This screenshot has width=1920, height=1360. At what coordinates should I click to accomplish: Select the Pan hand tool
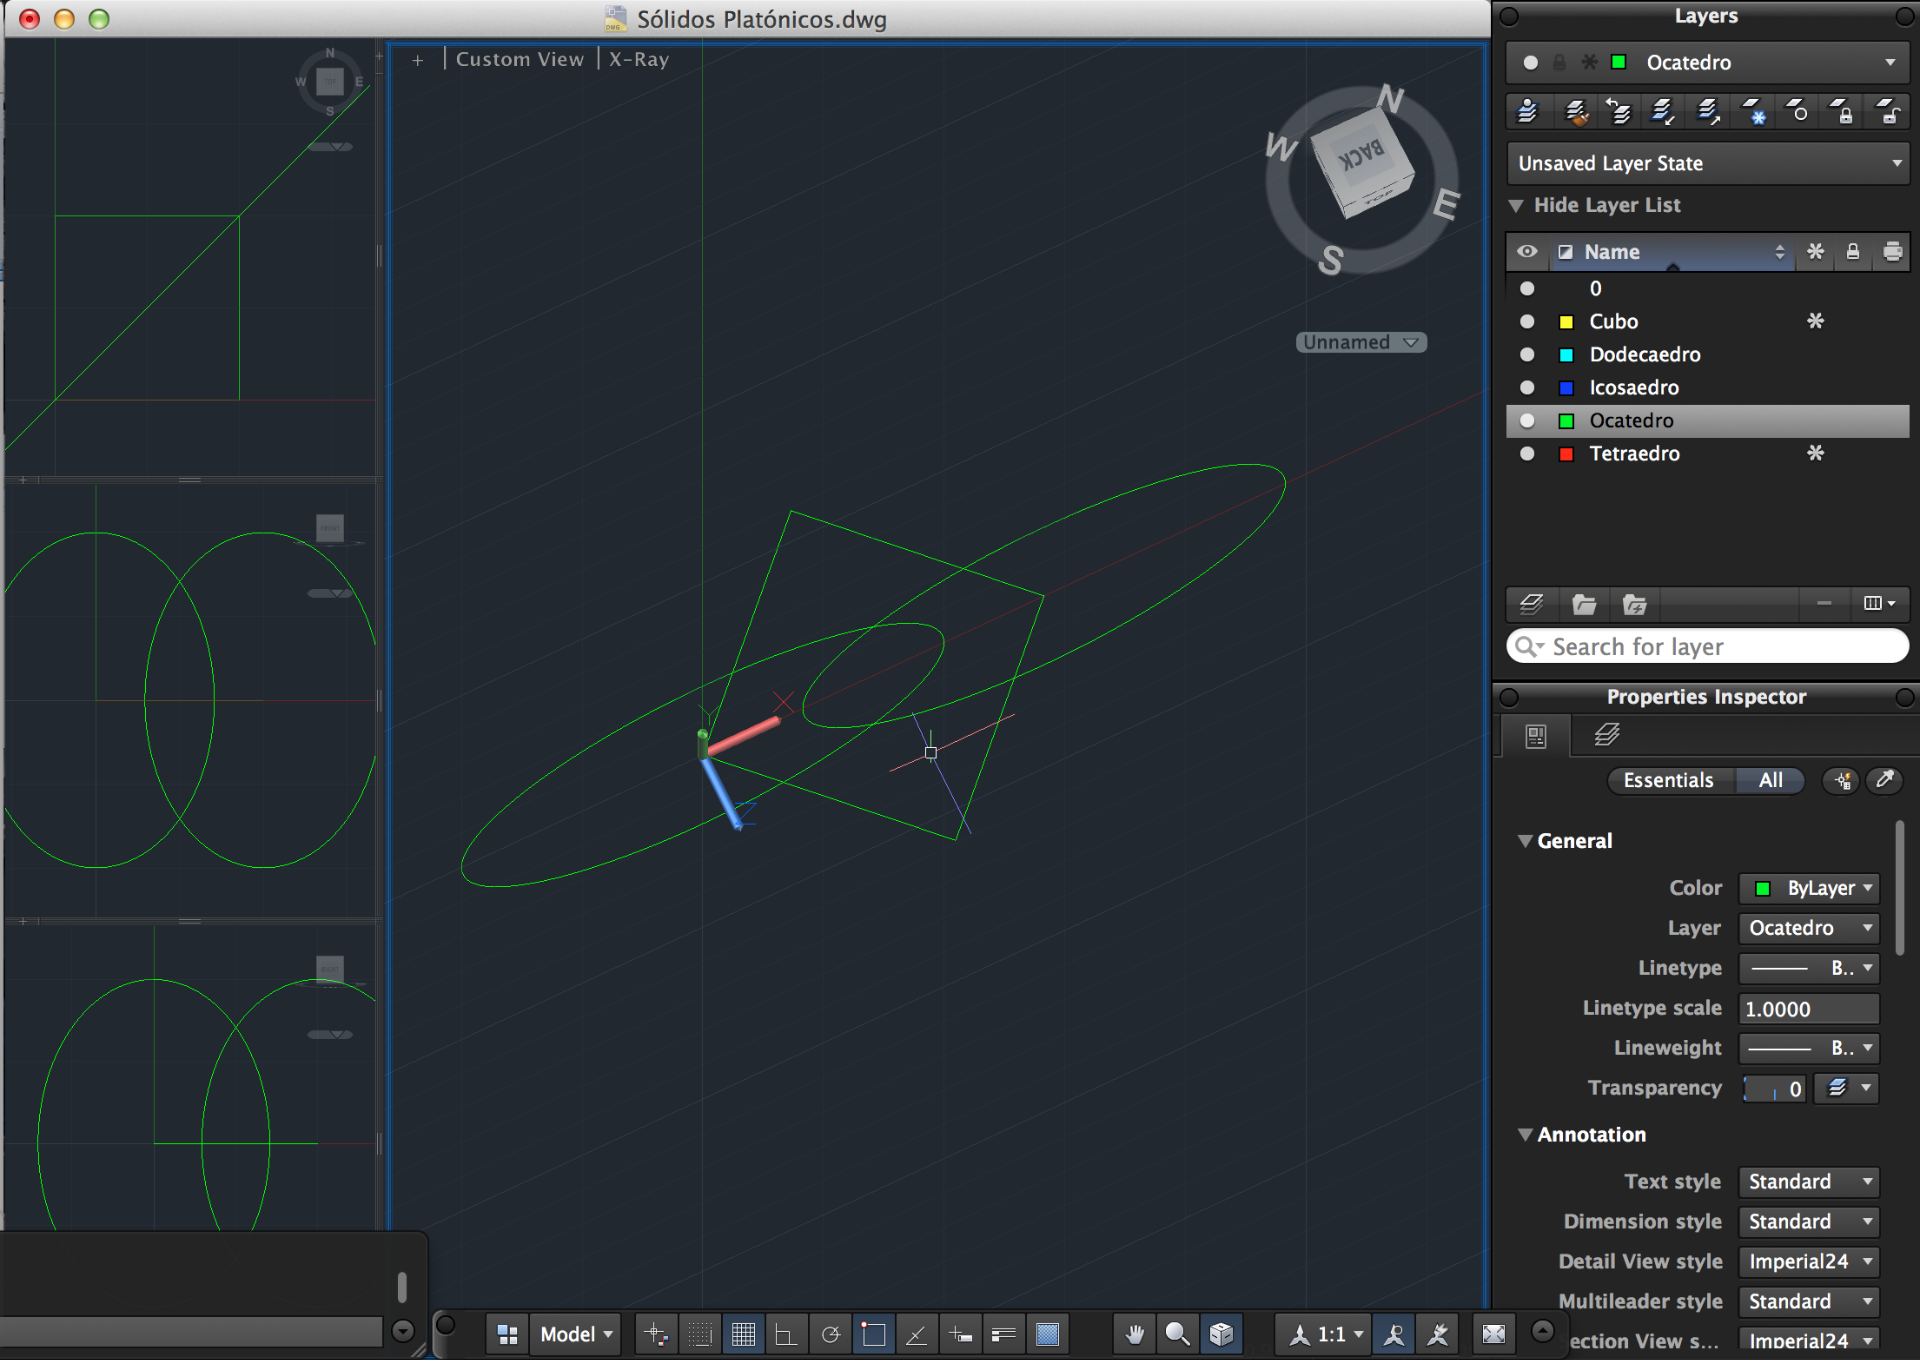click(1134, 1334)
